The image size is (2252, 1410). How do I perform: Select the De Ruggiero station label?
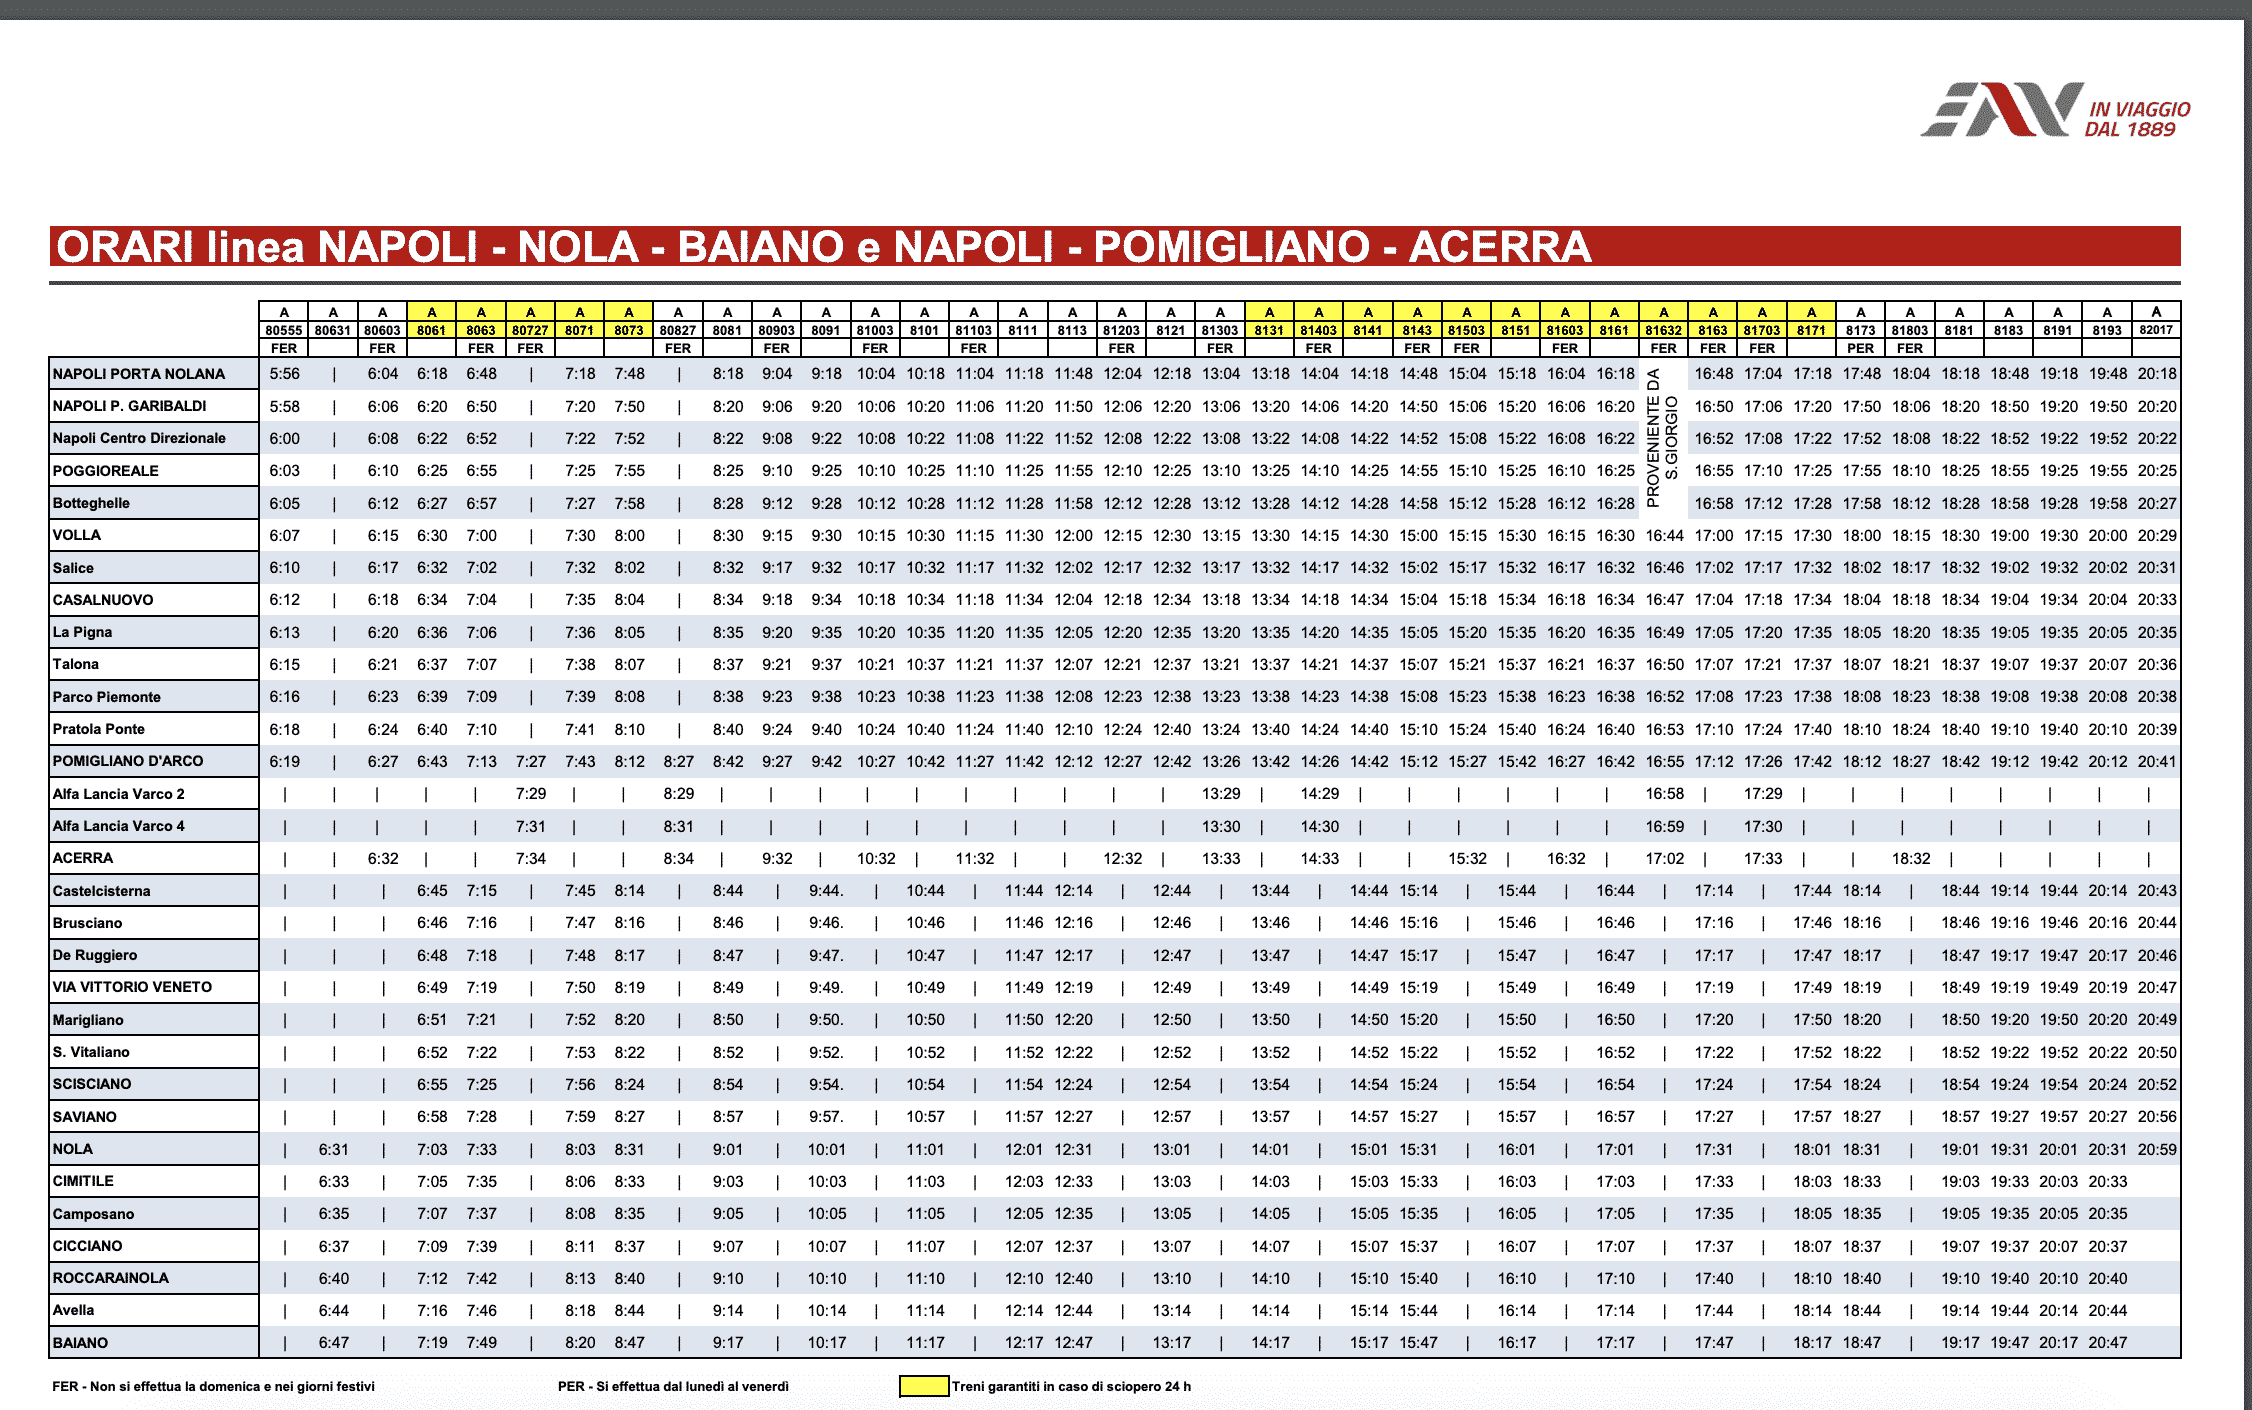point(95,955)
